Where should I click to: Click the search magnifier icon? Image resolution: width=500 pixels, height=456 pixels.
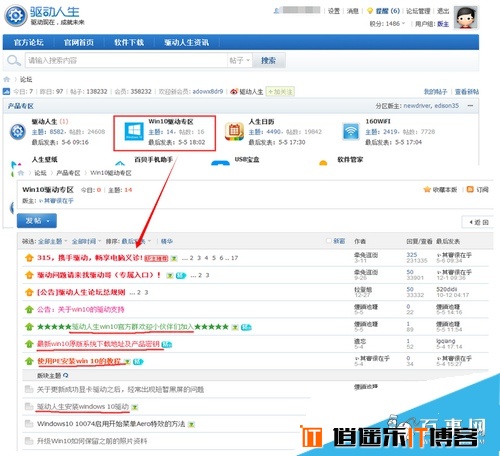[x=13, y=61]
